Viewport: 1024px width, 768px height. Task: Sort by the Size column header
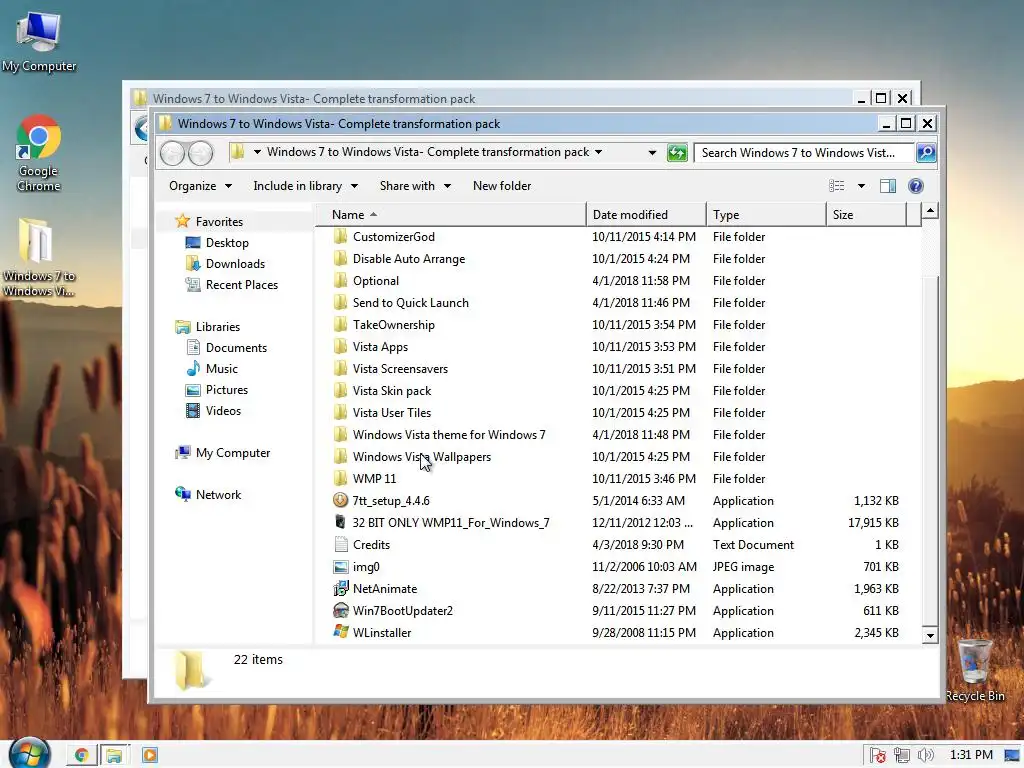point(867,215)
